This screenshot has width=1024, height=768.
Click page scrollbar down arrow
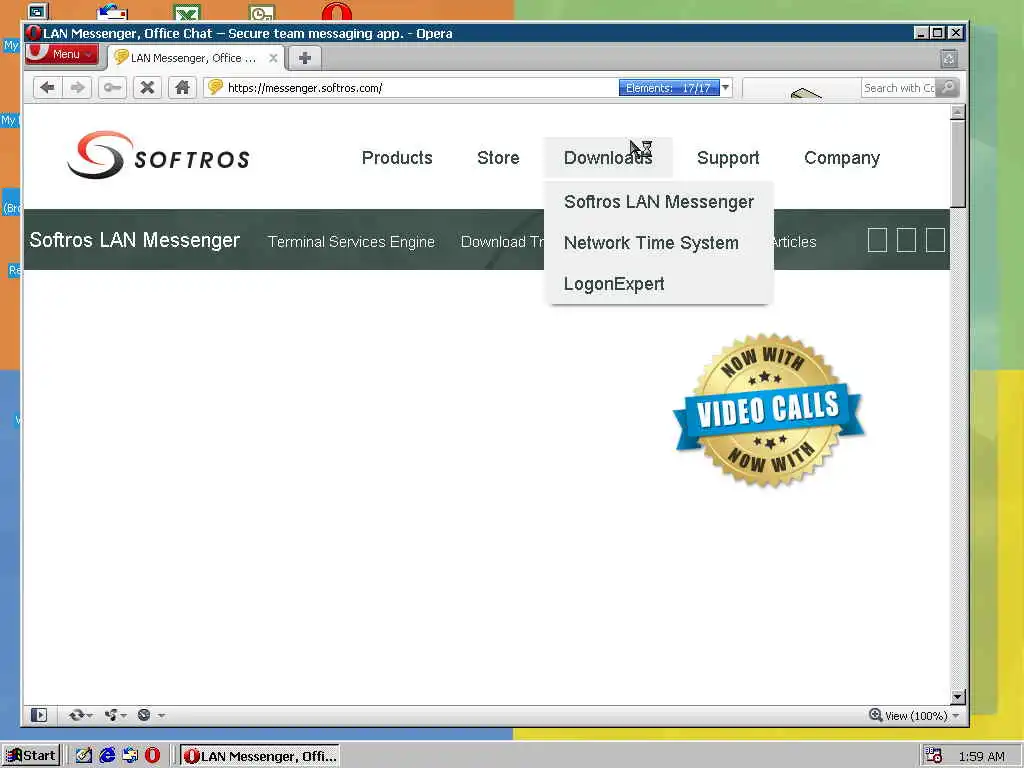[x=957, y=696]
